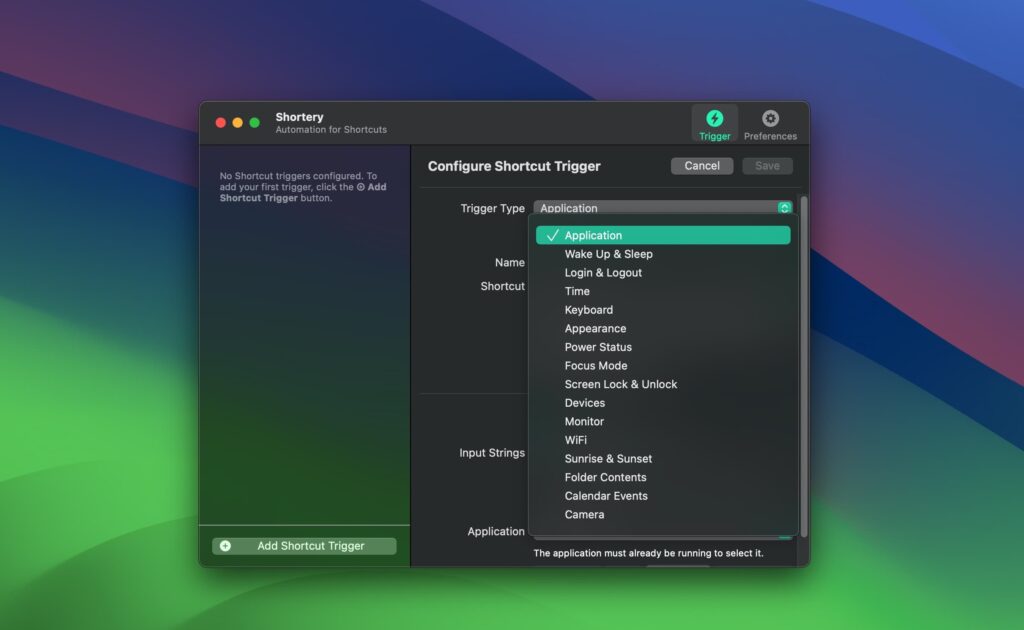1024x630 pixels.
Task: Pick Screen Lock & Unlock option
Action: click(620, 384)
